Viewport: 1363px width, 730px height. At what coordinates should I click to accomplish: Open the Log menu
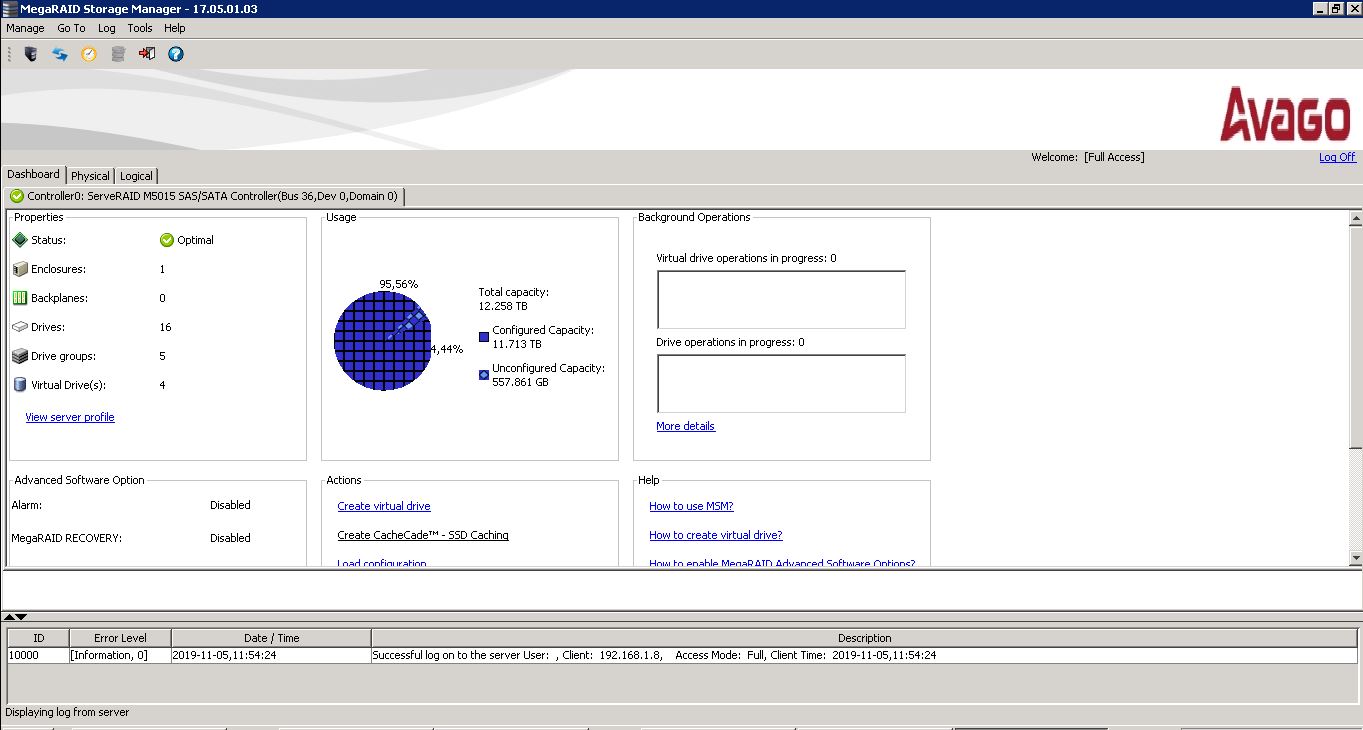coord(106,28)
